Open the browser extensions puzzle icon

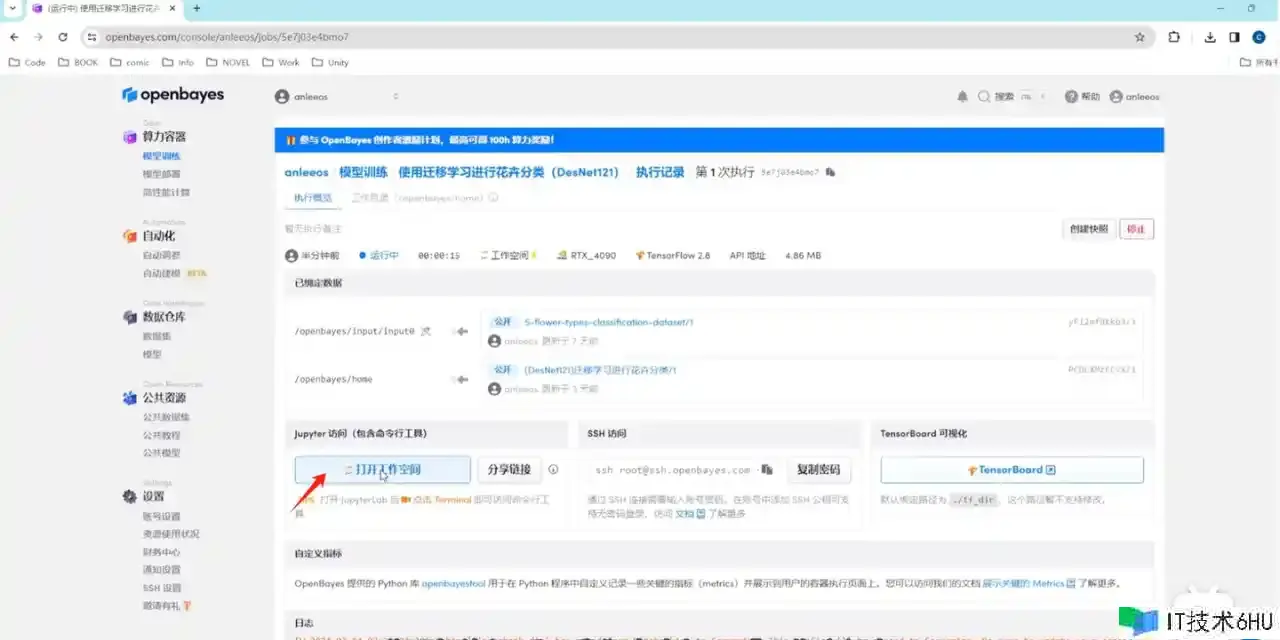click(1174, 37)
